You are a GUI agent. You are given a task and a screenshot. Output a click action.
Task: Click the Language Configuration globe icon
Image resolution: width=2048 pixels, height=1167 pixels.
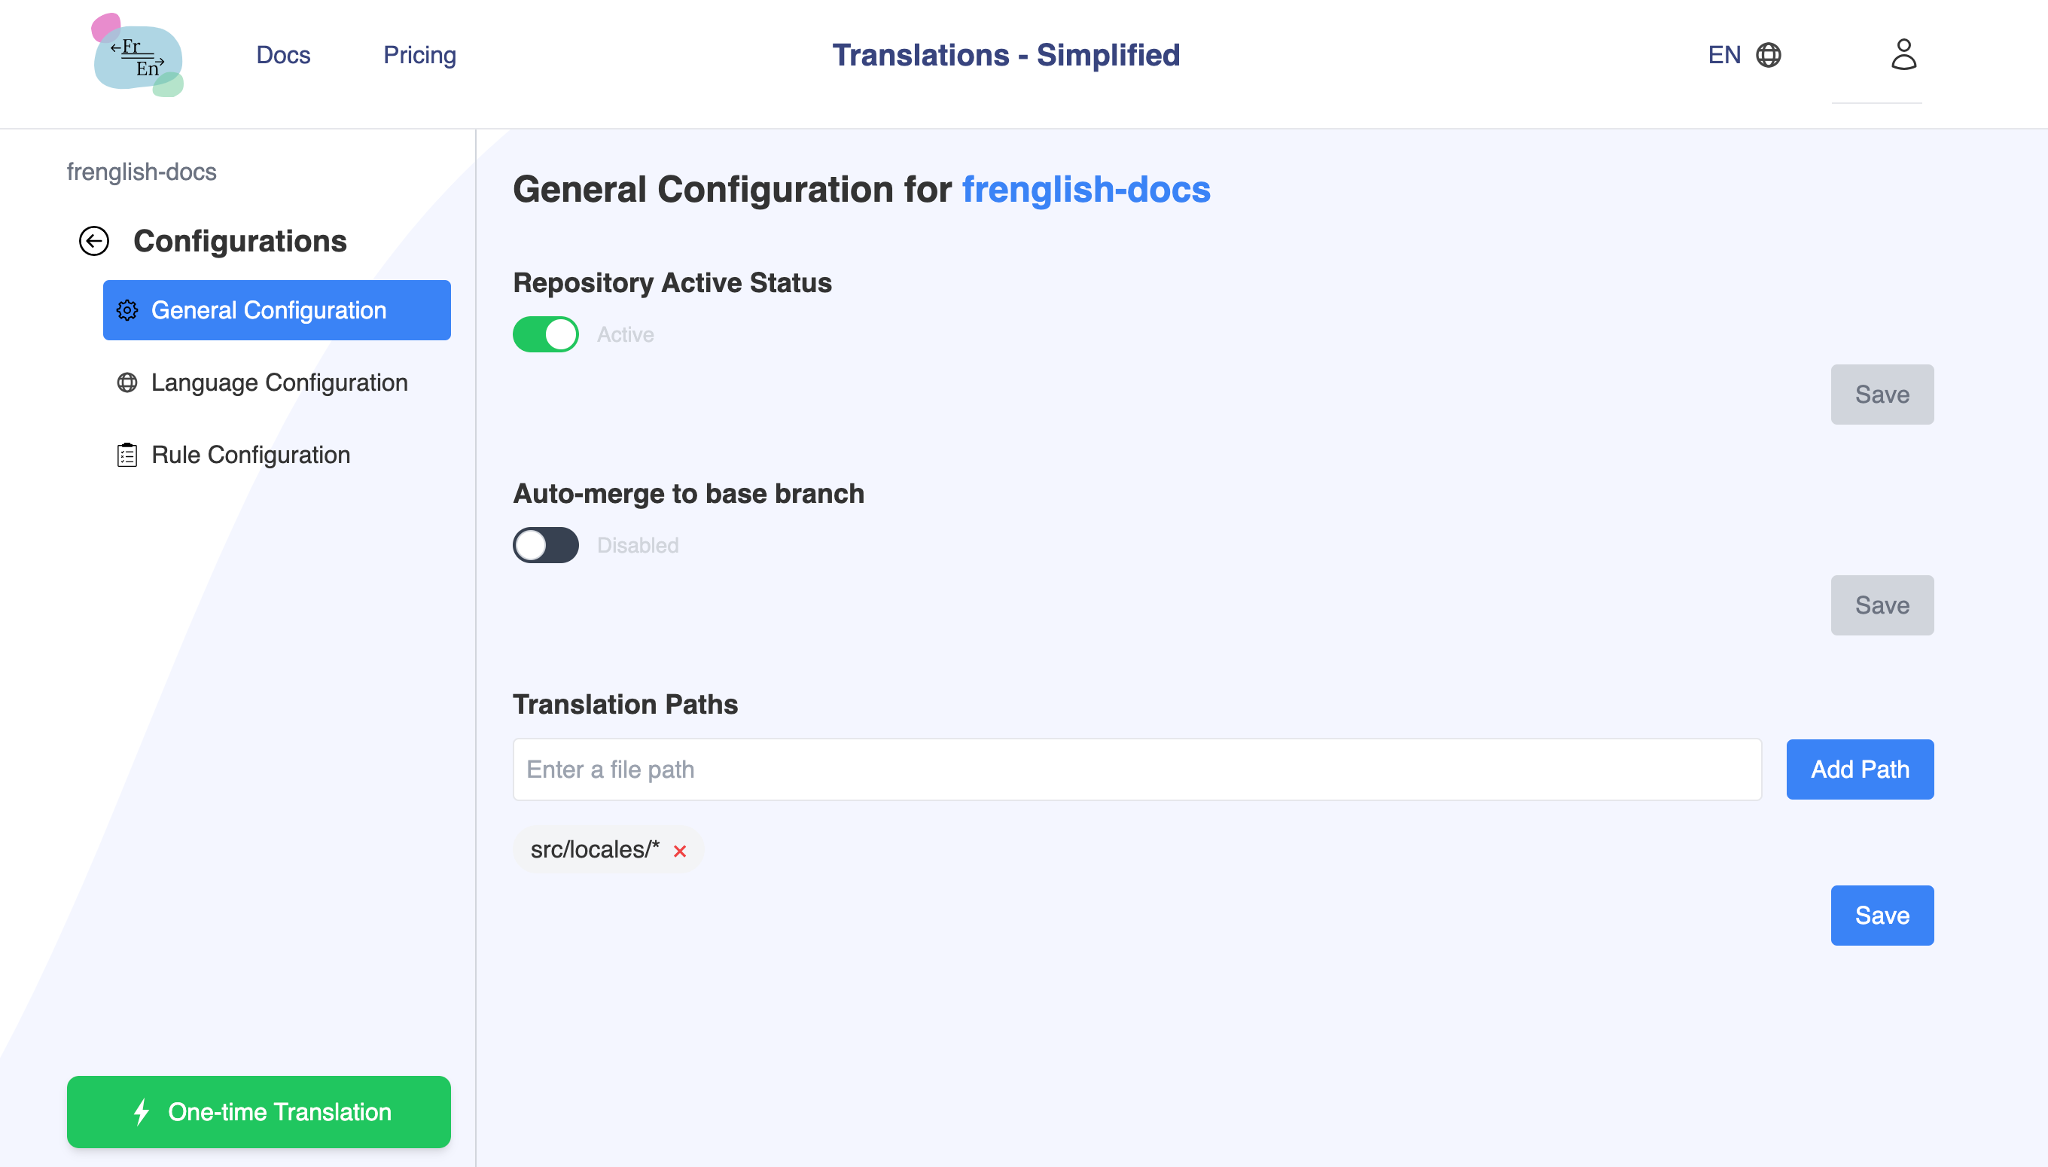[129, 381]
